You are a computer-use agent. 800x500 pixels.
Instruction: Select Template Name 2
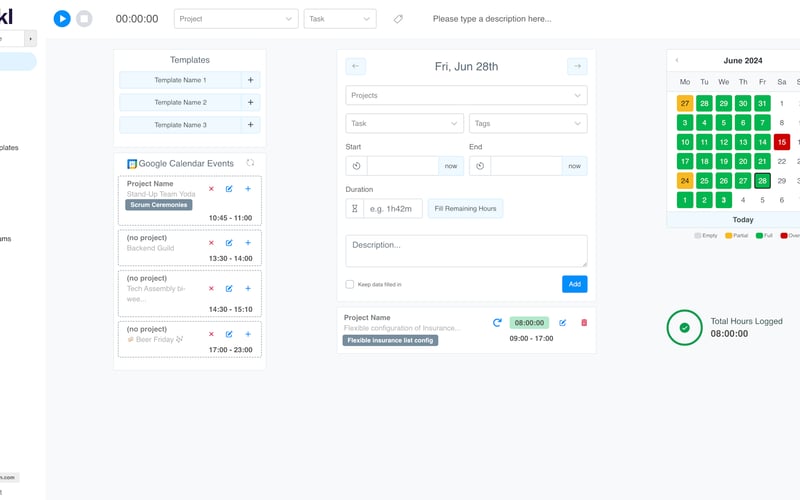(x=180, y=103)
